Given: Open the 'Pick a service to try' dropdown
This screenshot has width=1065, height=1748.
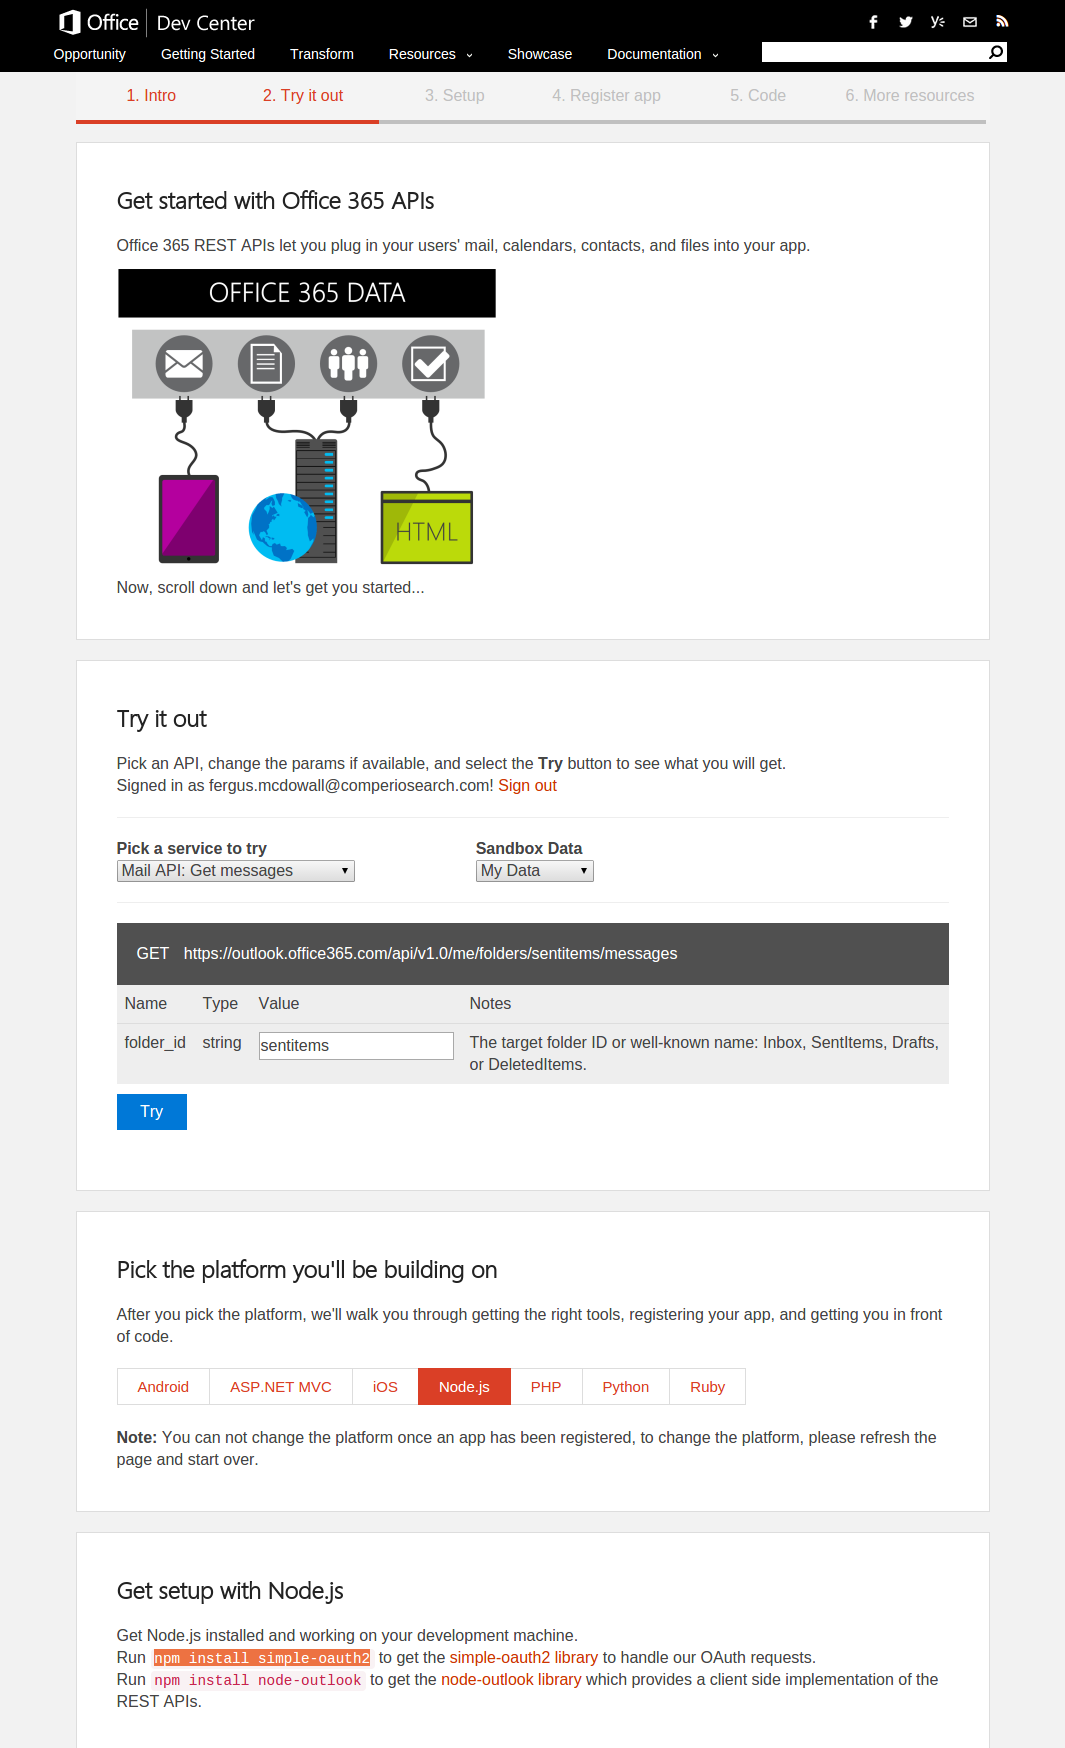Looking at the screenshot, I should [235, 870].
